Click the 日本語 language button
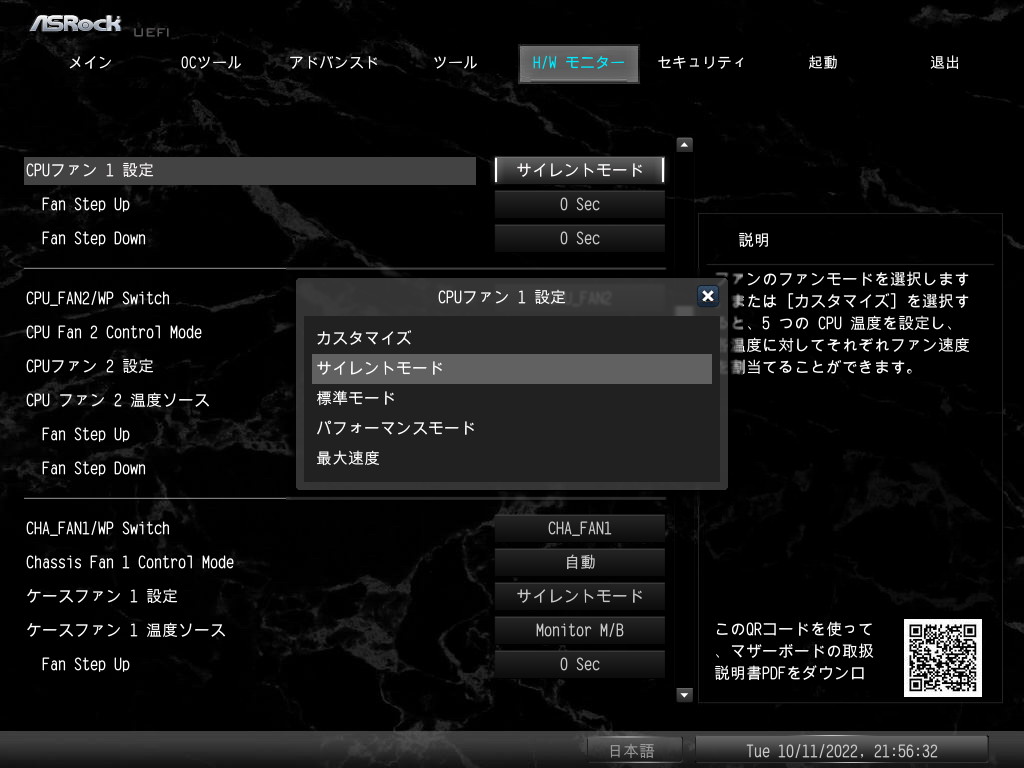This screenshot has height=768, width=1024. (634, 751)
